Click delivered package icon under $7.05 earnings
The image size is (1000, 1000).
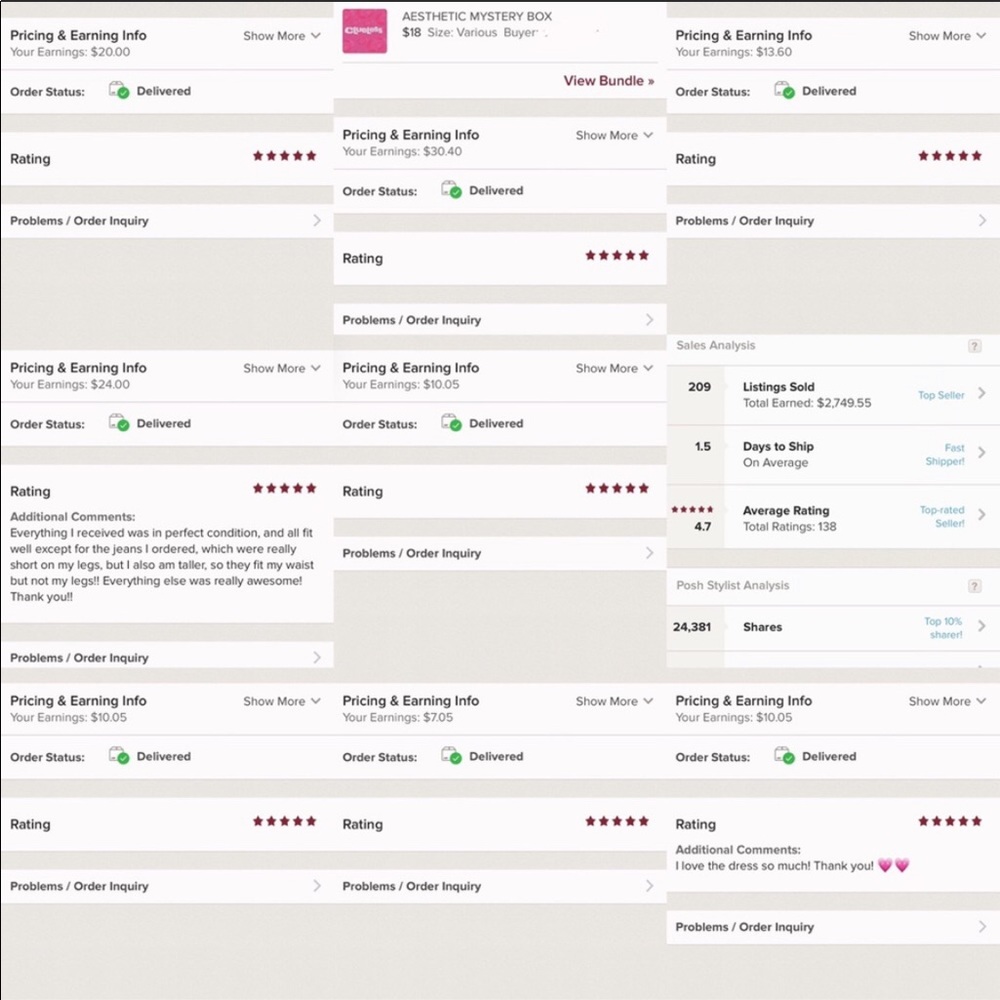(451, 756)
